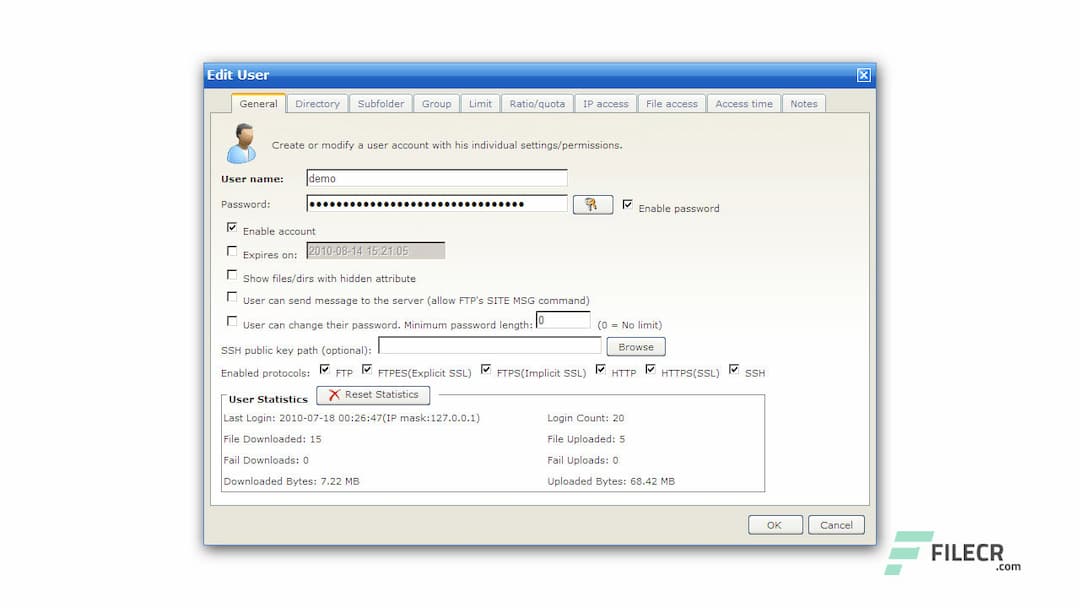
Task: Click Browse for SSH public key path
Action: (636, 346)
